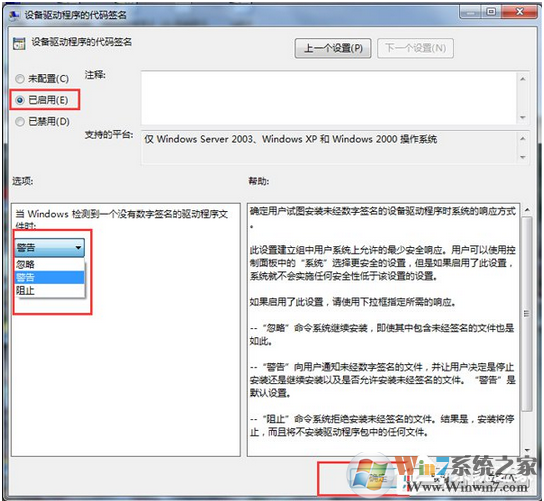Click the supported platforms text line
Image resolution: width=544 pixels, height=501 pixels.
(291, 139)
